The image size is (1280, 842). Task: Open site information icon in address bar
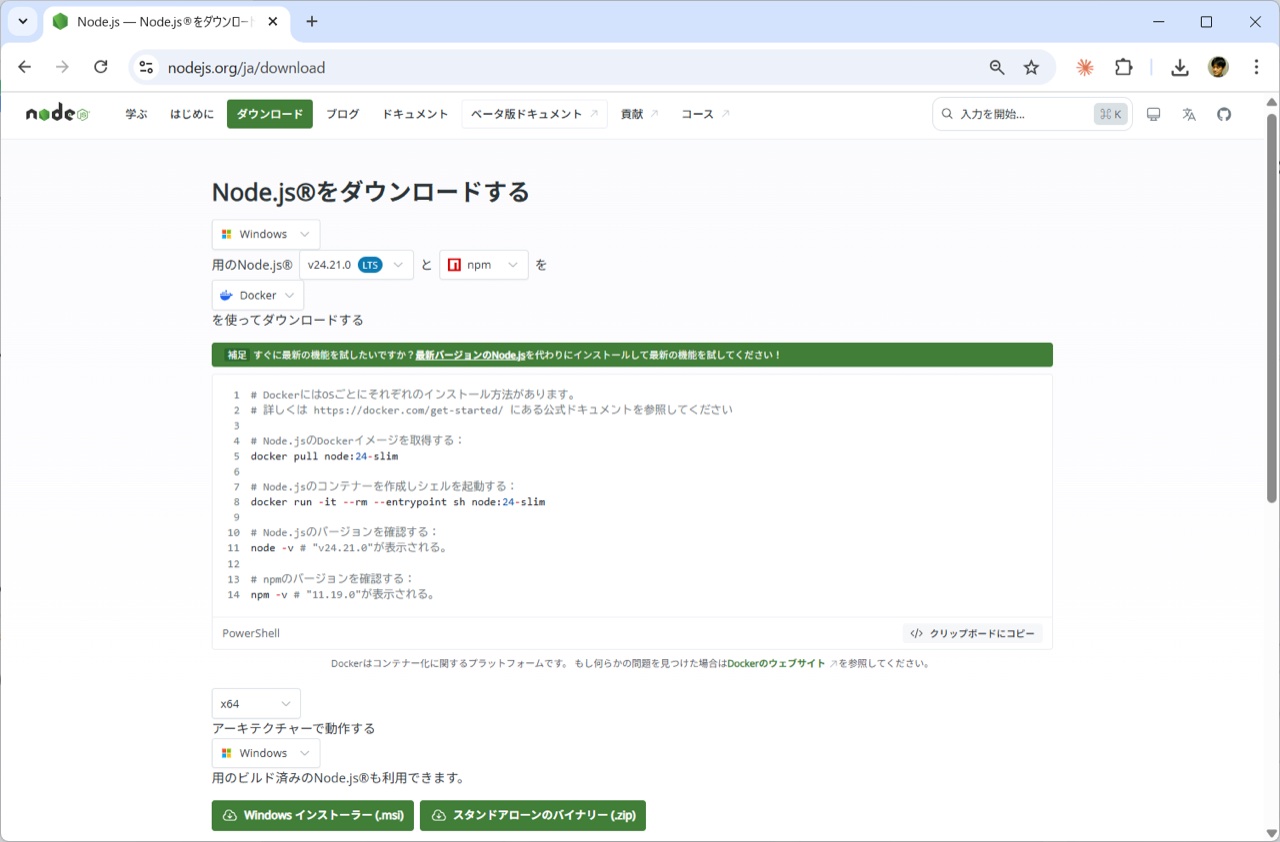(x=146, y=67)
